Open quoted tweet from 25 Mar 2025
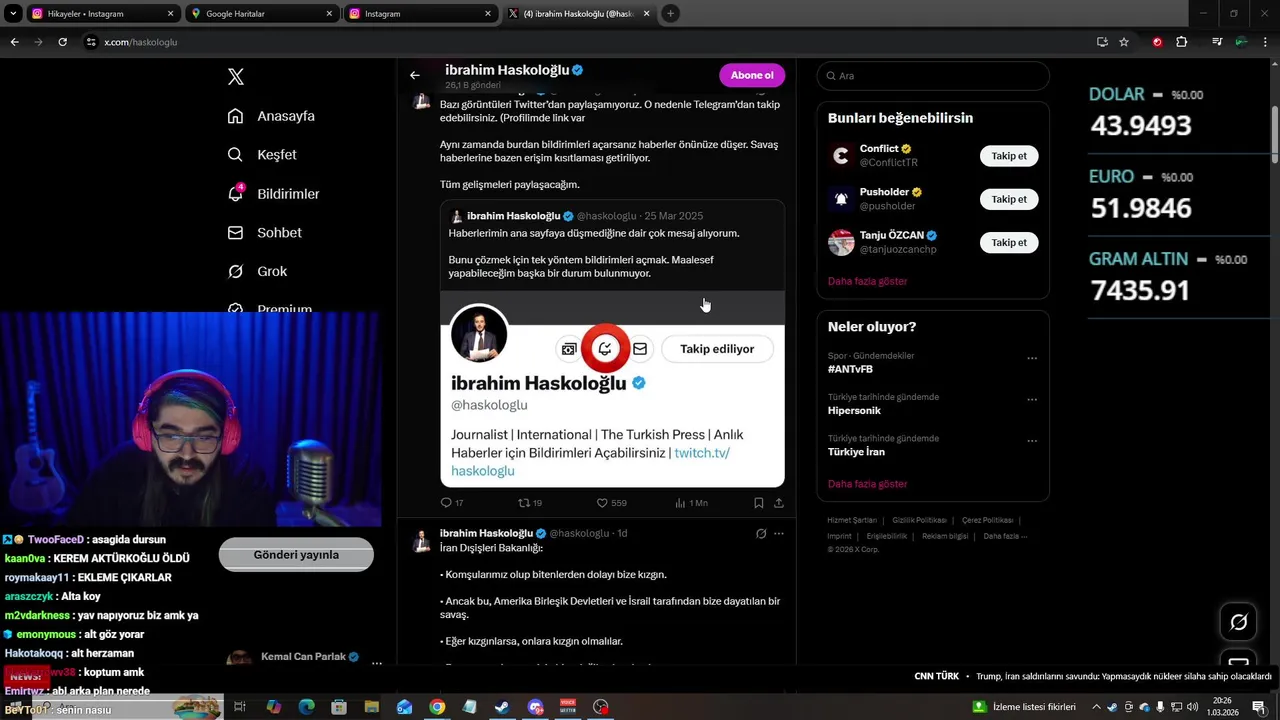The height and width of the screenshot is (720, 1280). coord(612,344)
